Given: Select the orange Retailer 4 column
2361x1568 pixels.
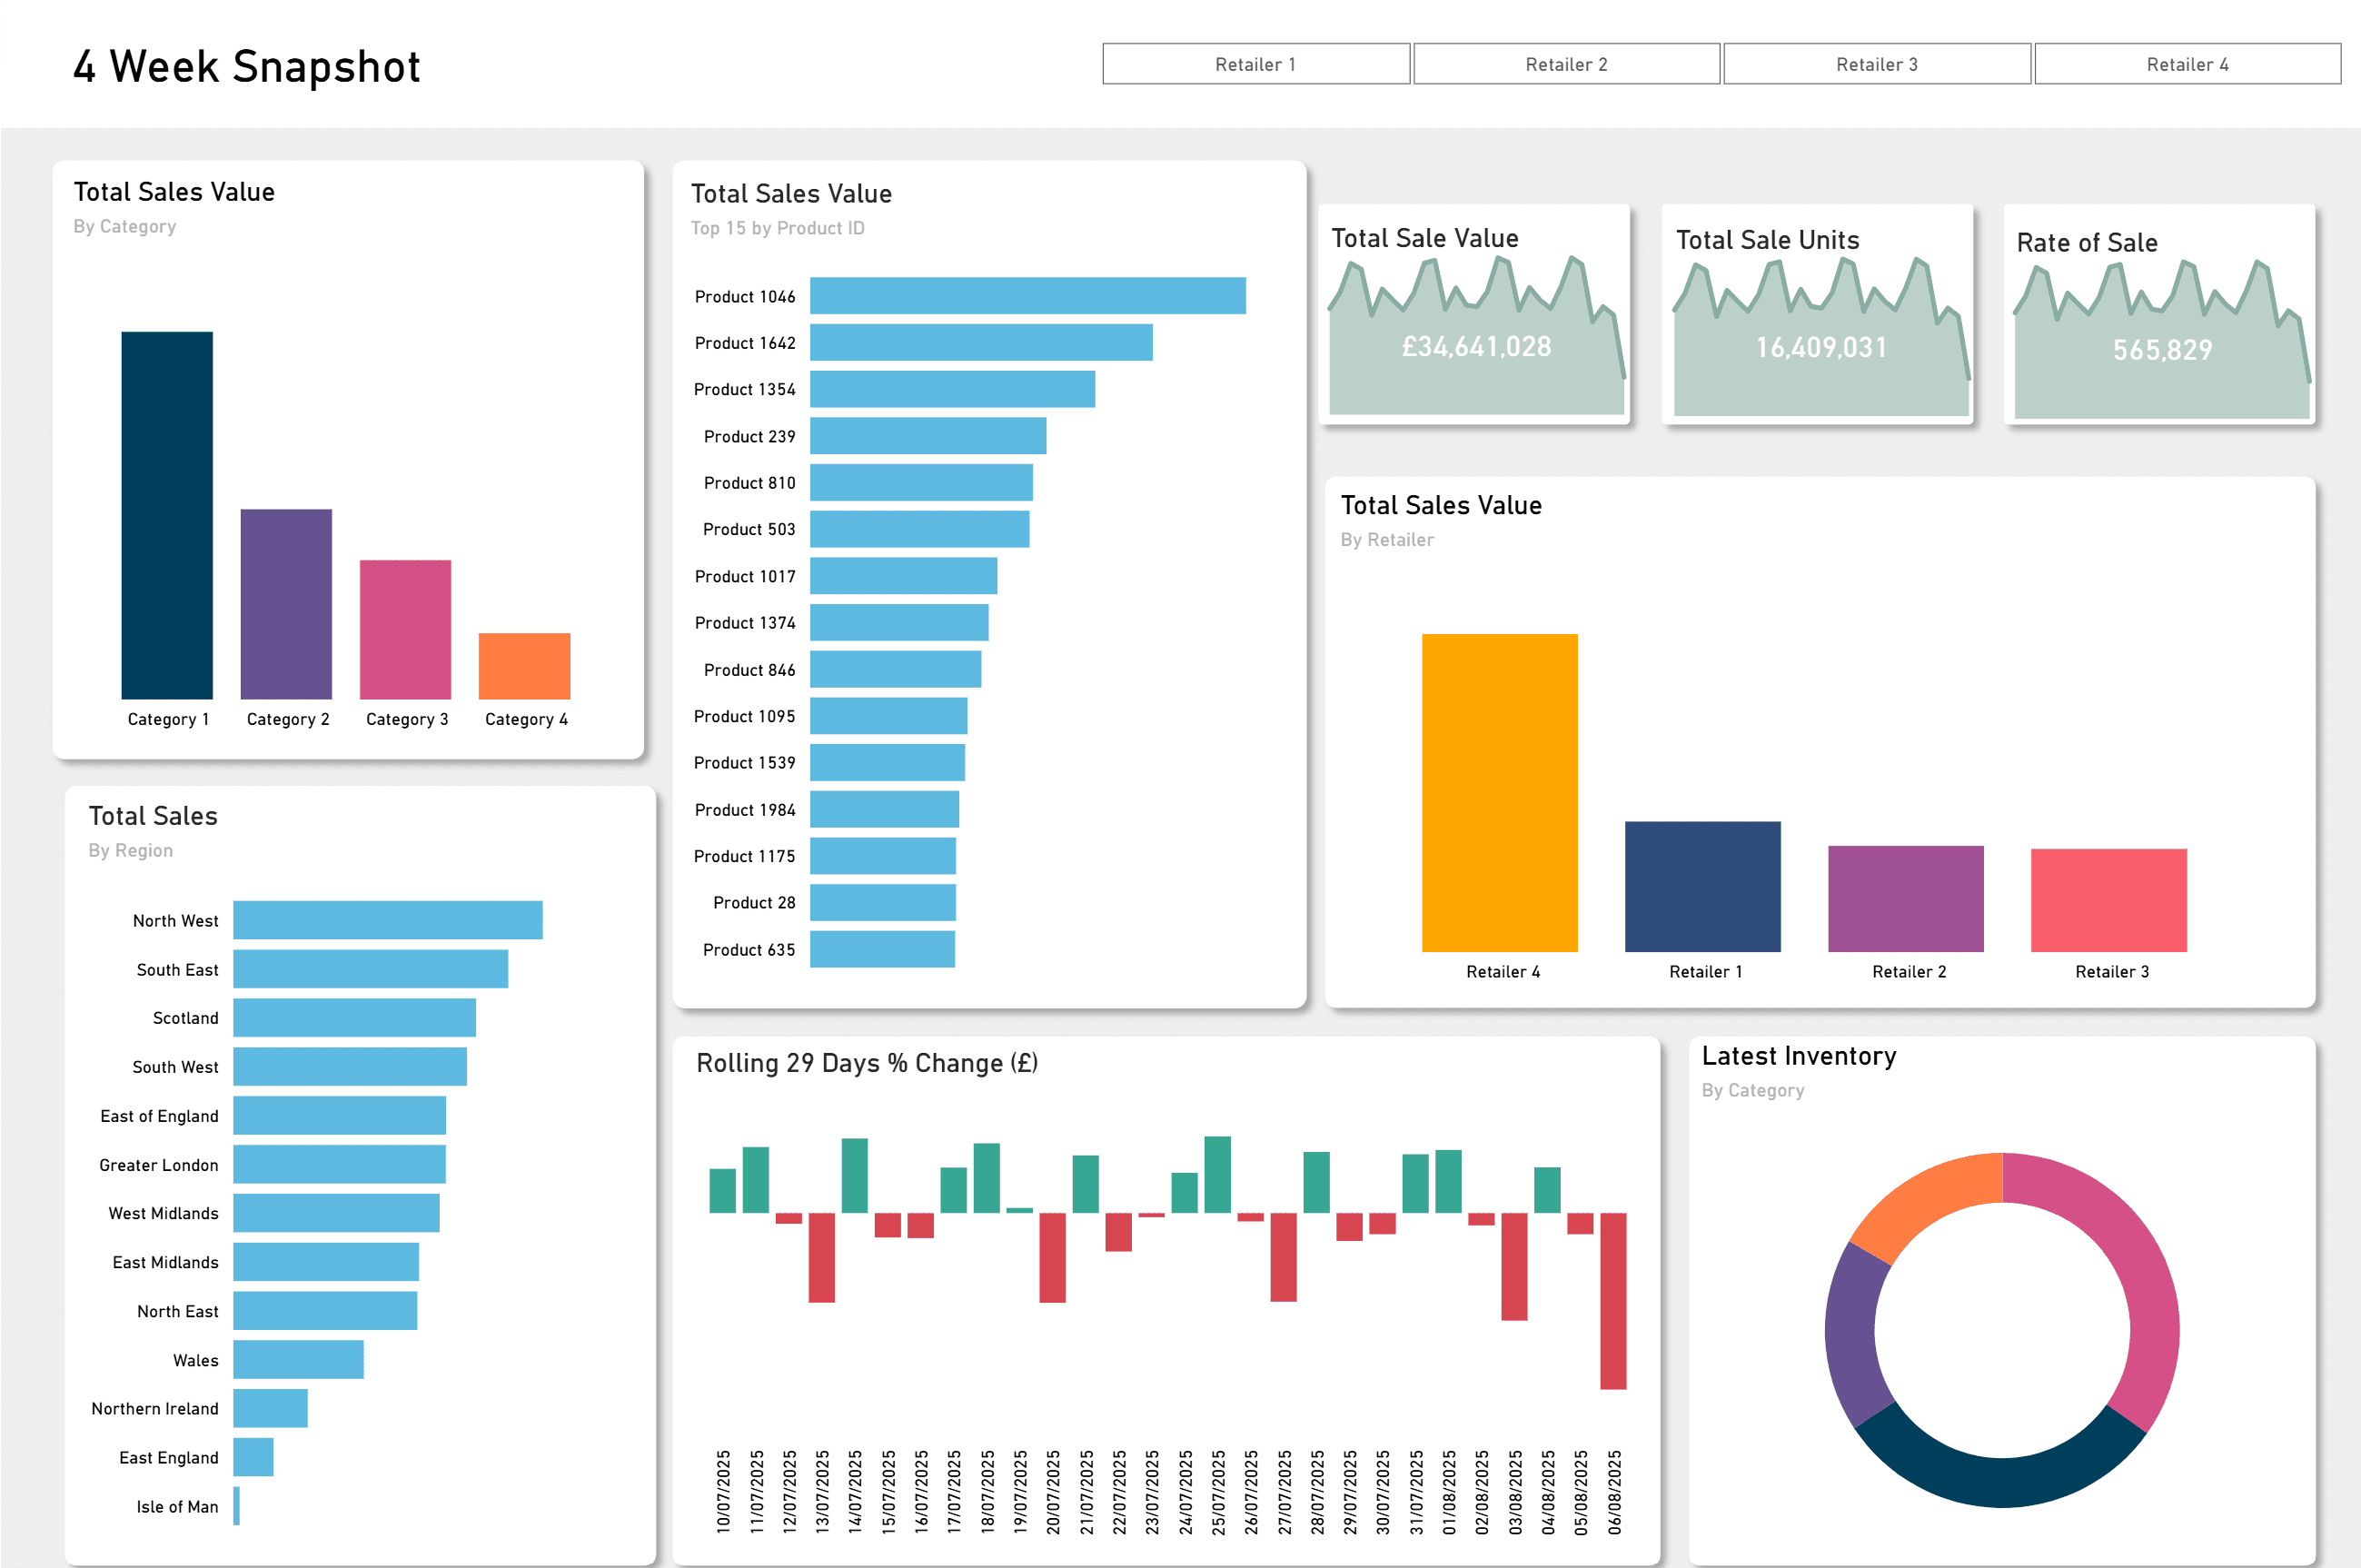Looking at the screenshot, I should click(x=1499, y=792).
